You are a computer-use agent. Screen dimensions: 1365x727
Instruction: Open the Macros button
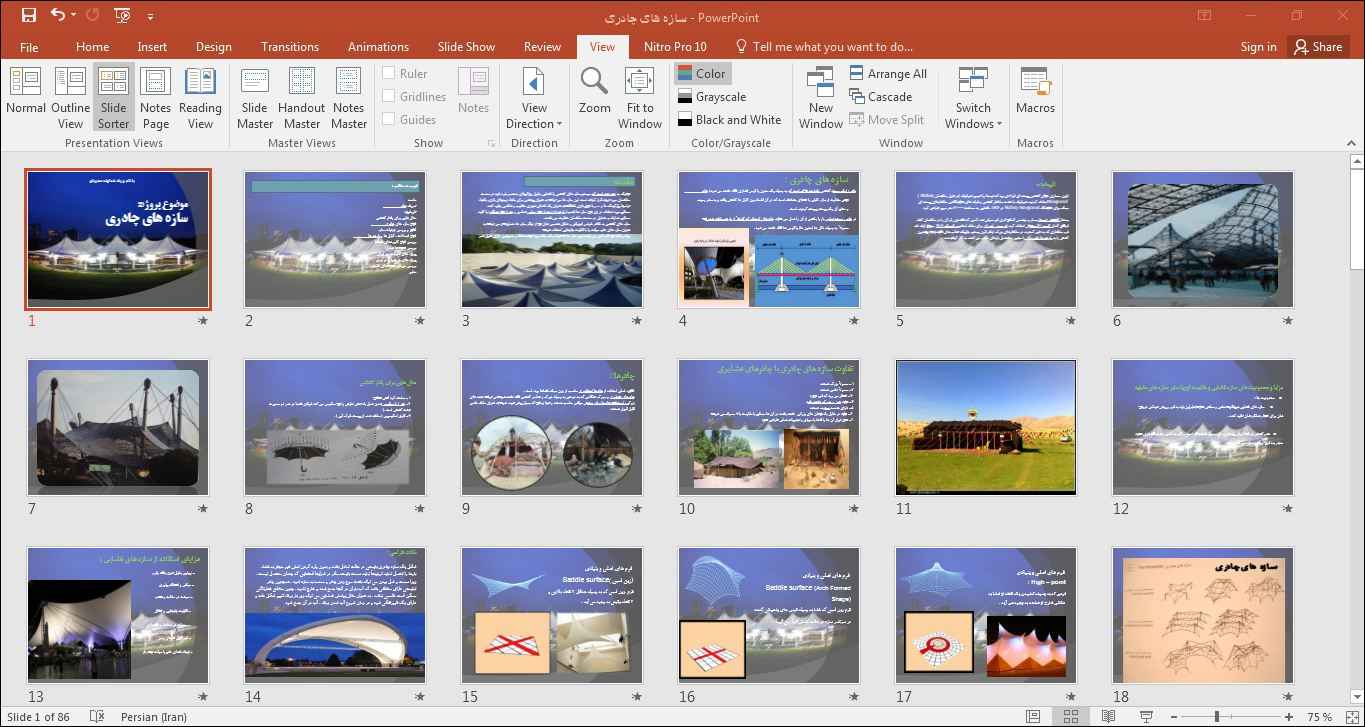1035,95
